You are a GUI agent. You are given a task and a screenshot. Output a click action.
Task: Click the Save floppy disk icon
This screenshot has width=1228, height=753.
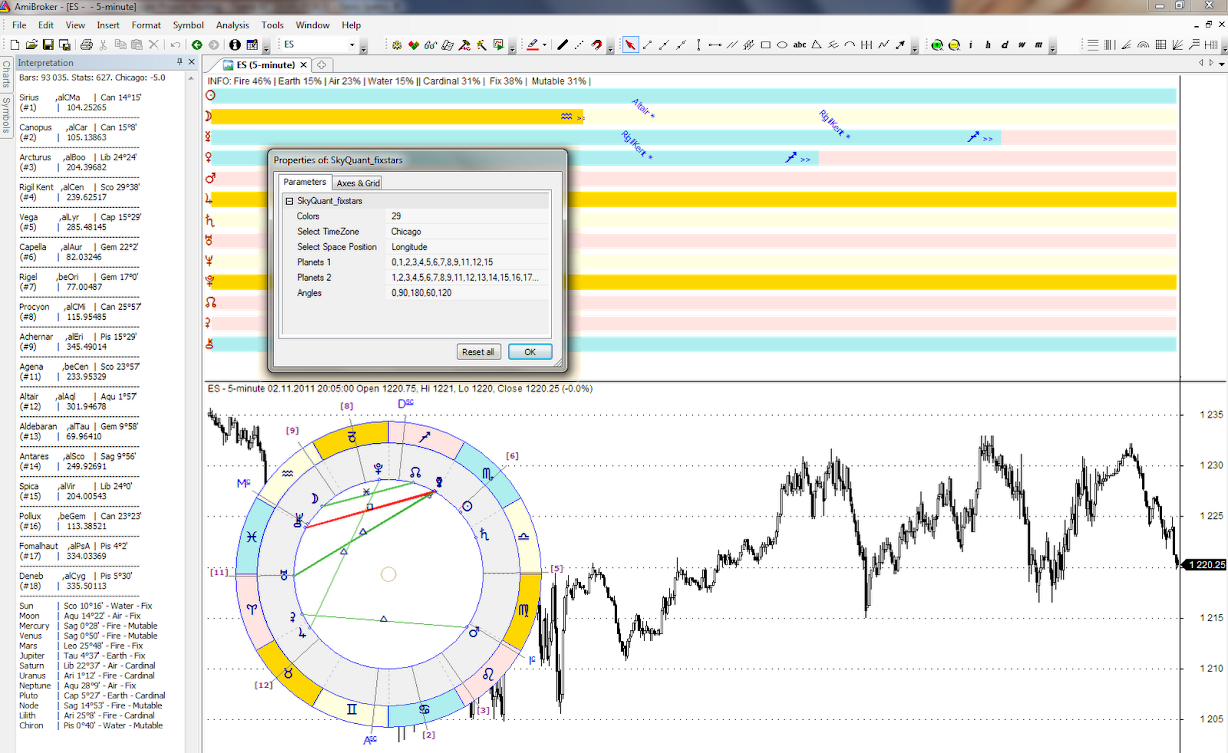coord(48,45)
